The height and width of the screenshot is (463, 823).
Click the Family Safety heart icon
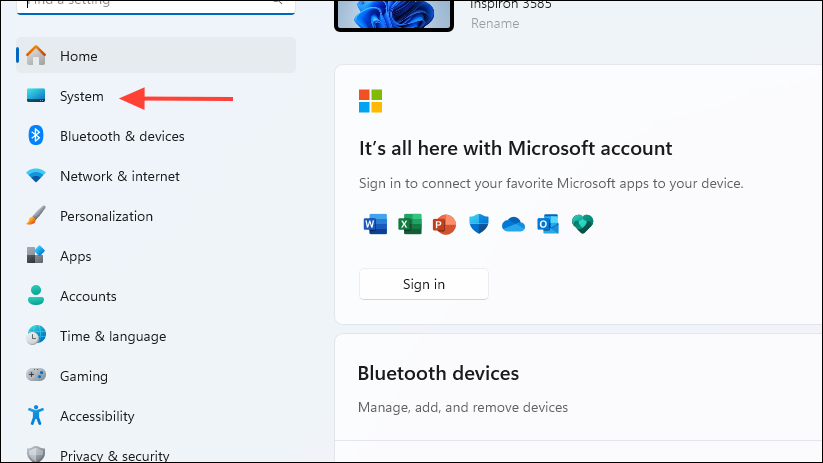583,224
